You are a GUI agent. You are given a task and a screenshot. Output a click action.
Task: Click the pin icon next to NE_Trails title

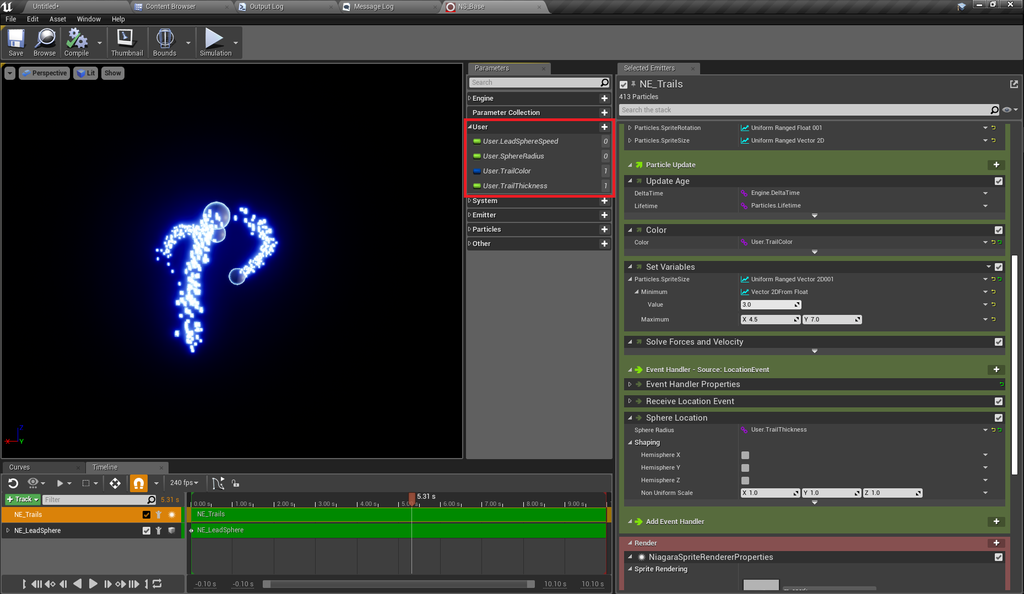pos(633,84)
